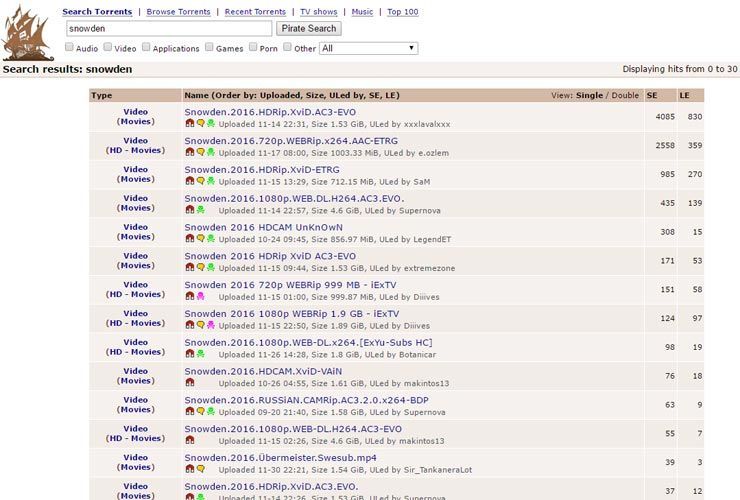
Task: Comments icon for Snowden.2016.HDRip.XviD-ETRG
Action: click(x=201, y=181)
